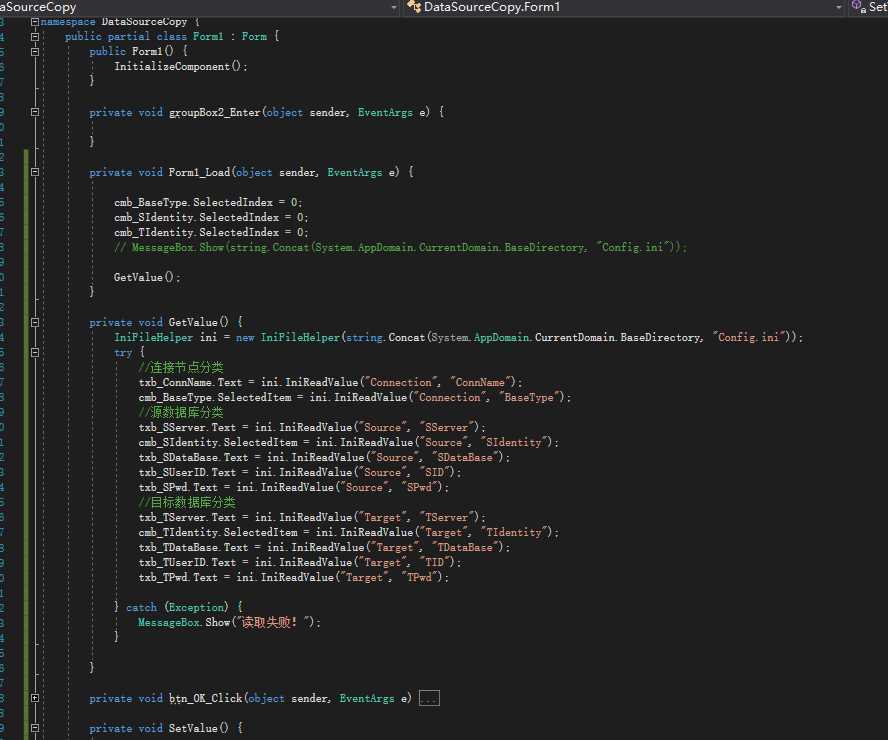Click the "cmb_SIdentity.SelectedIndex = 0;" line

click(211, 217)
